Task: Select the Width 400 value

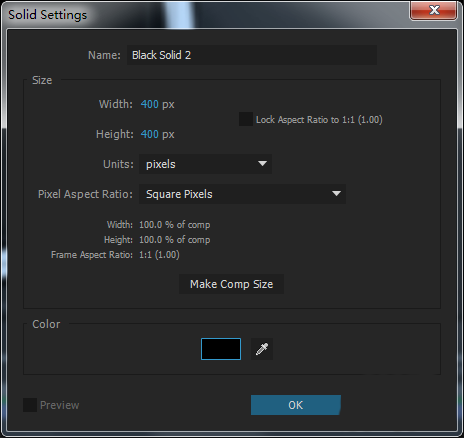Action: [150, 104]
